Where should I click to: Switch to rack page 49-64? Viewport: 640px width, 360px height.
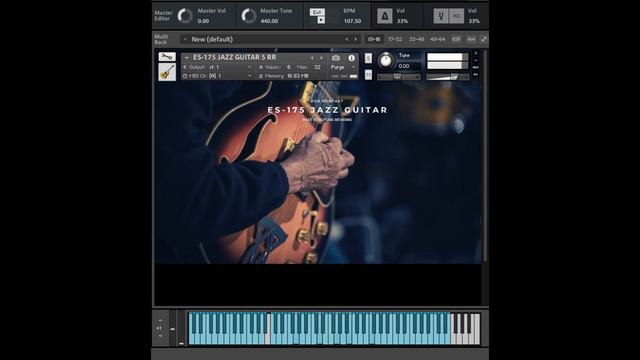pos(438,39)
